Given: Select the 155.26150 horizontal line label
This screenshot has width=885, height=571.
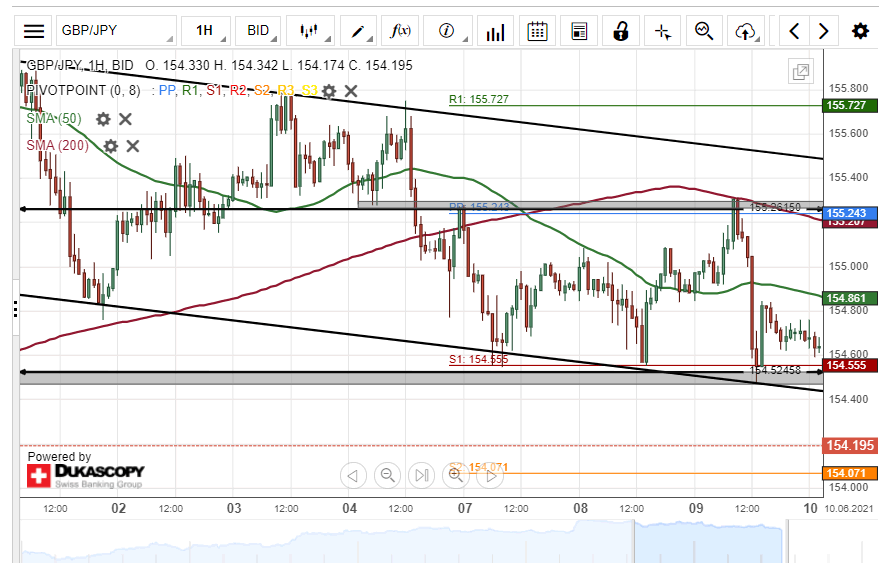Looking at the screenshot, I should [775, 207].
